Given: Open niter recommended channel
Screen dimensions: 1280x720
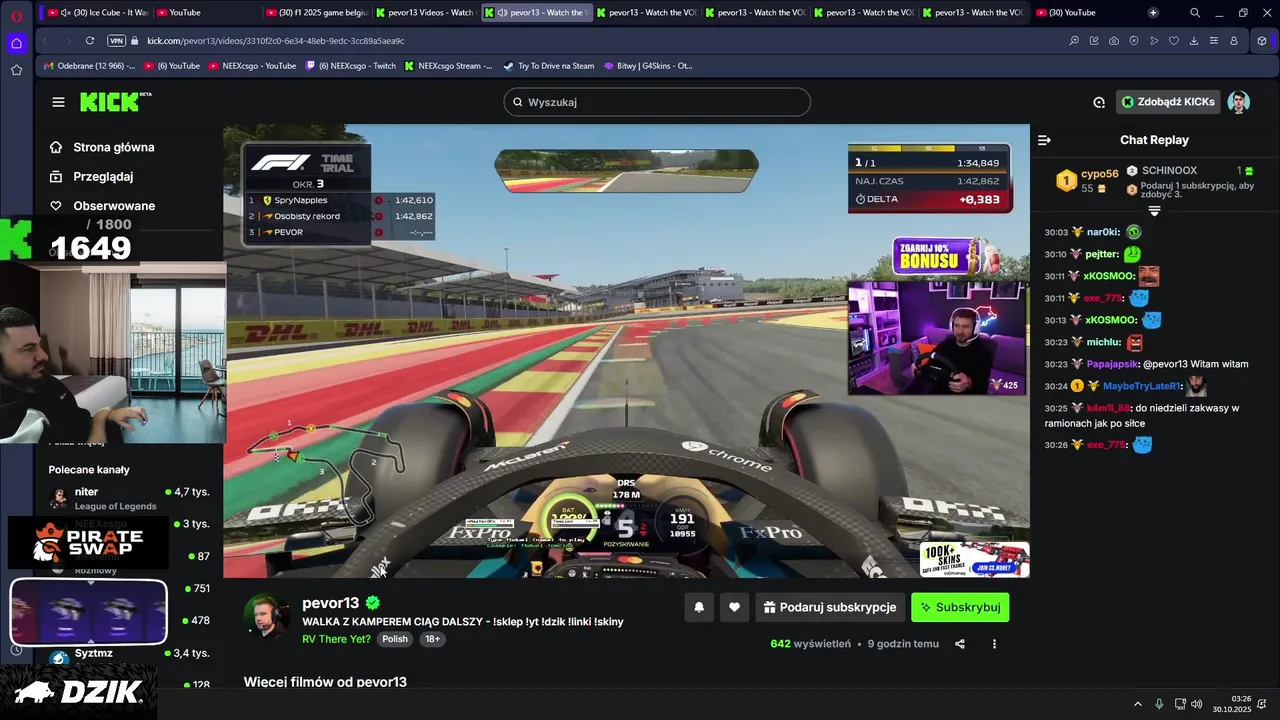Looking at the screenshot, I should [130, 498].
